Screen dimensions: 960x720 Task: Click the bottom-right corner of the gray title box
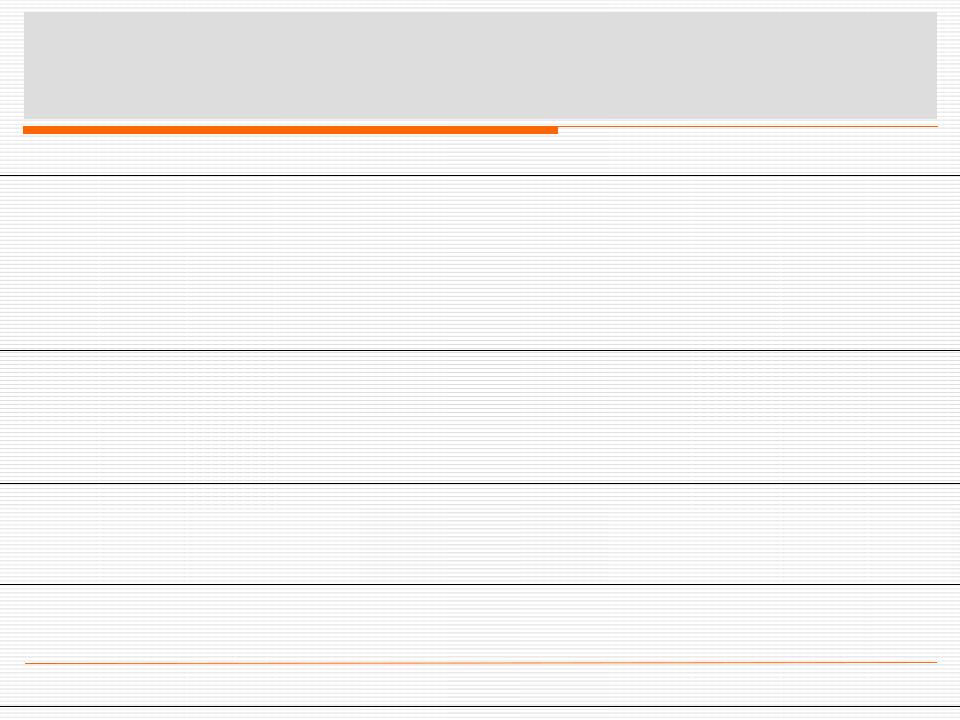click(x=935, y=117)
